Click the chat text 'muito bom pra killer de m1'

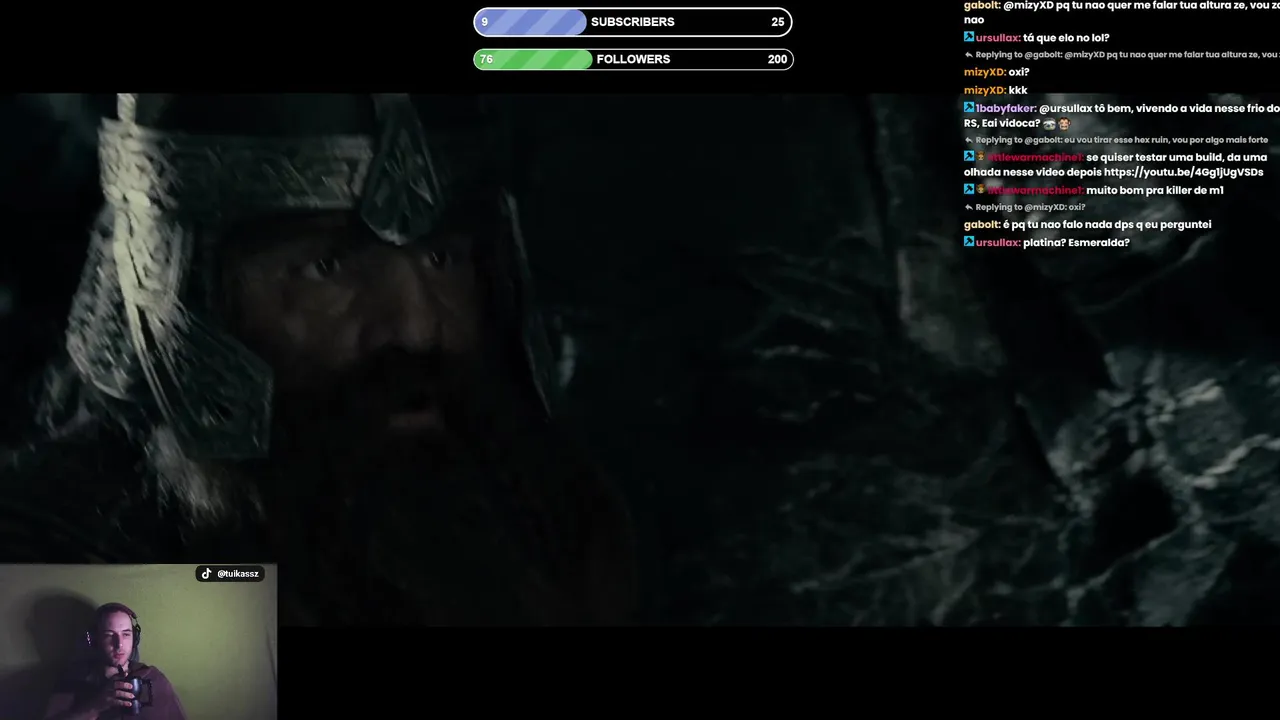(1155, 190)
